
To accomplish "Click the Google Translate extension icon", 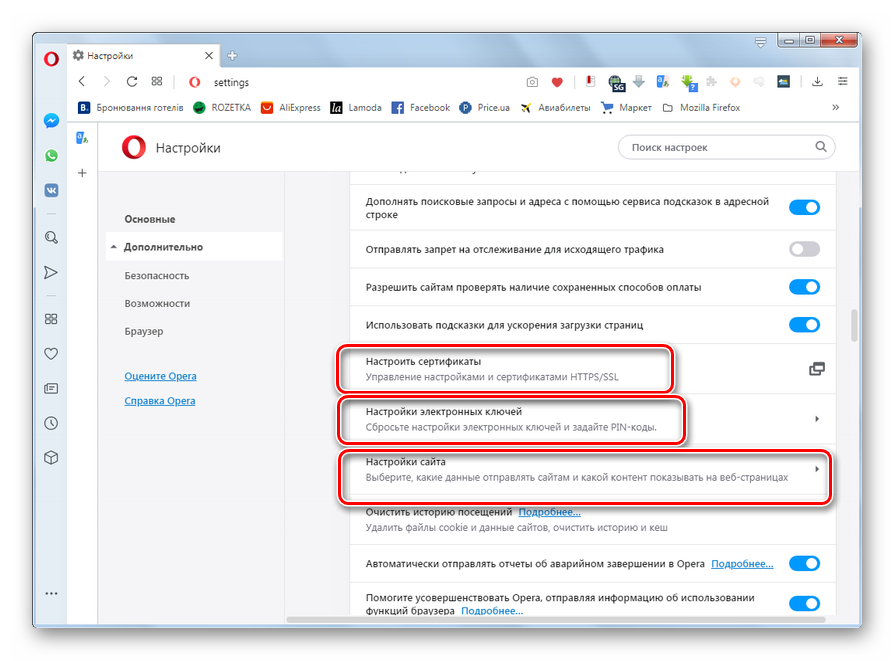I will point(663,82).
